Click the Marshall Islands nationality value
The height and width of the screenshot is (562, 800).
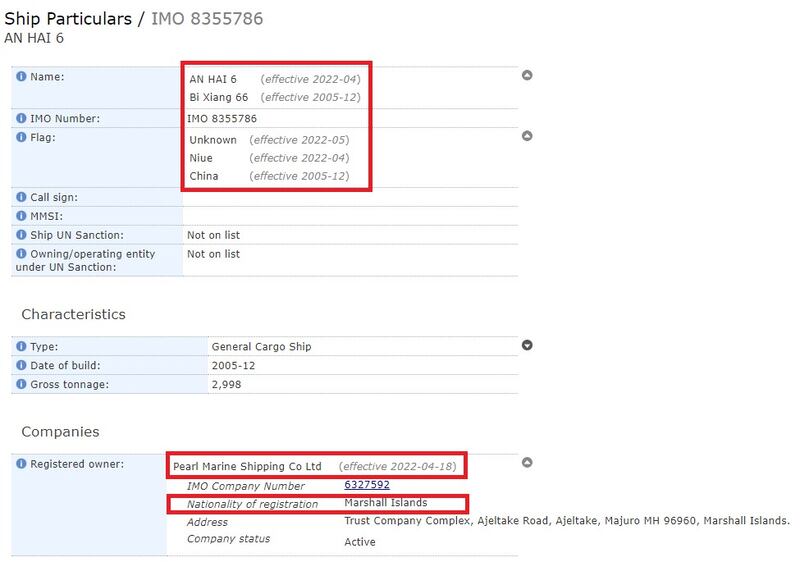tap(386, 502)
